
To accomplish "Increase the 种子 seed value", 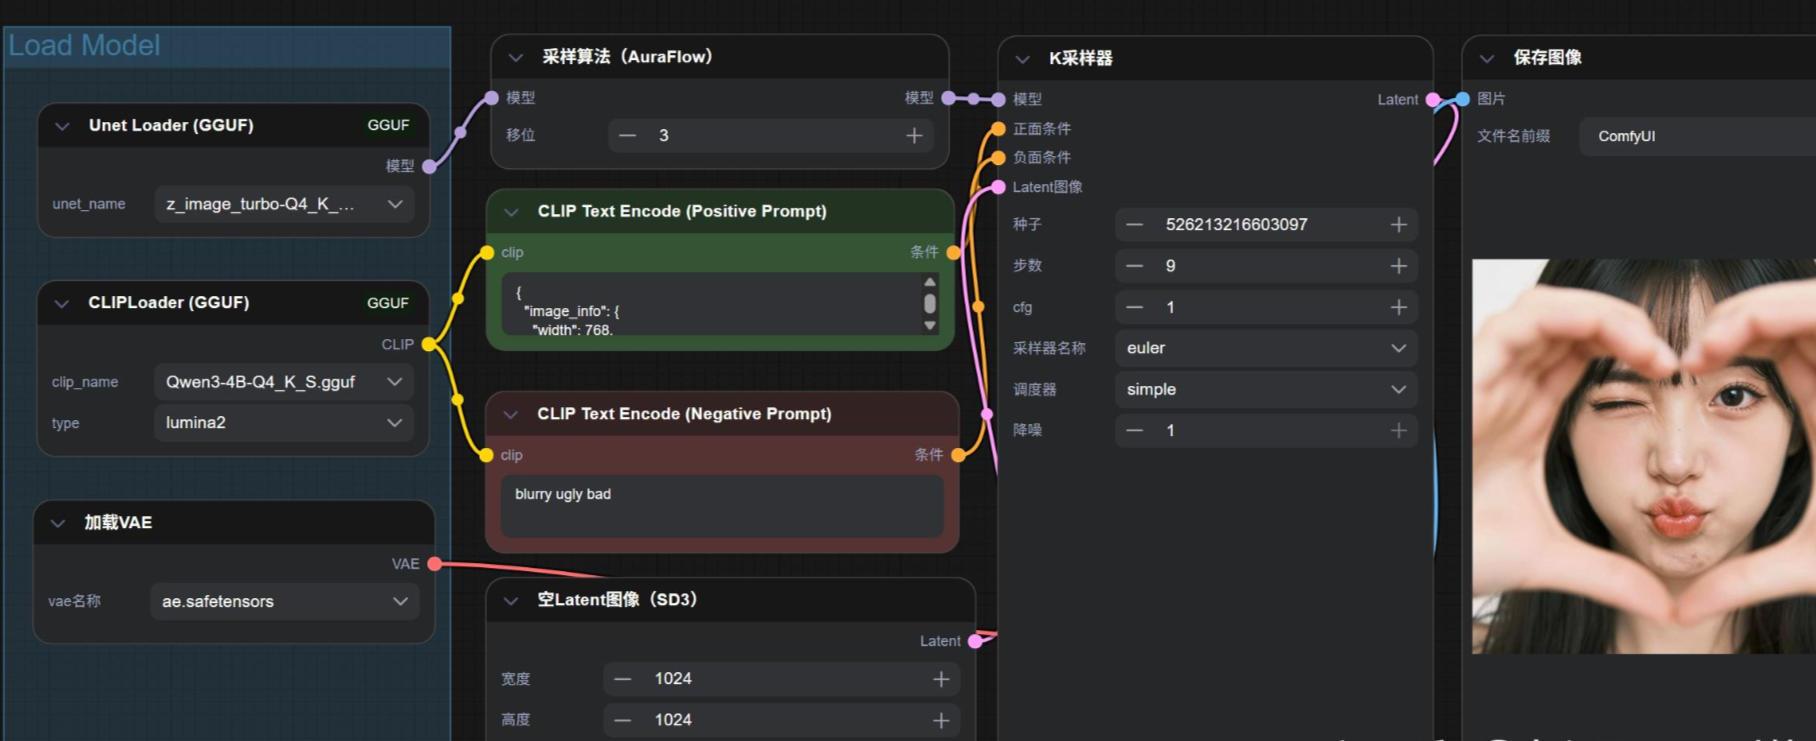I will (1398, 225).
